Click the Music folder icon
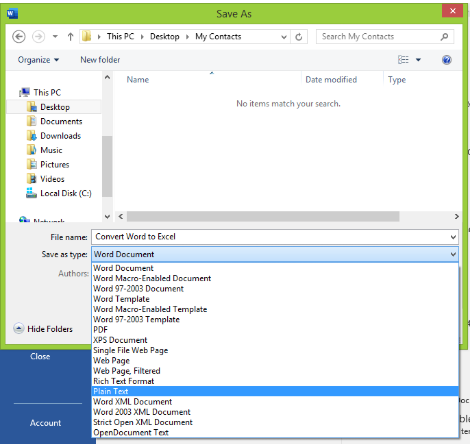This screenshot has width=470, height=445. tap(31, 150)
